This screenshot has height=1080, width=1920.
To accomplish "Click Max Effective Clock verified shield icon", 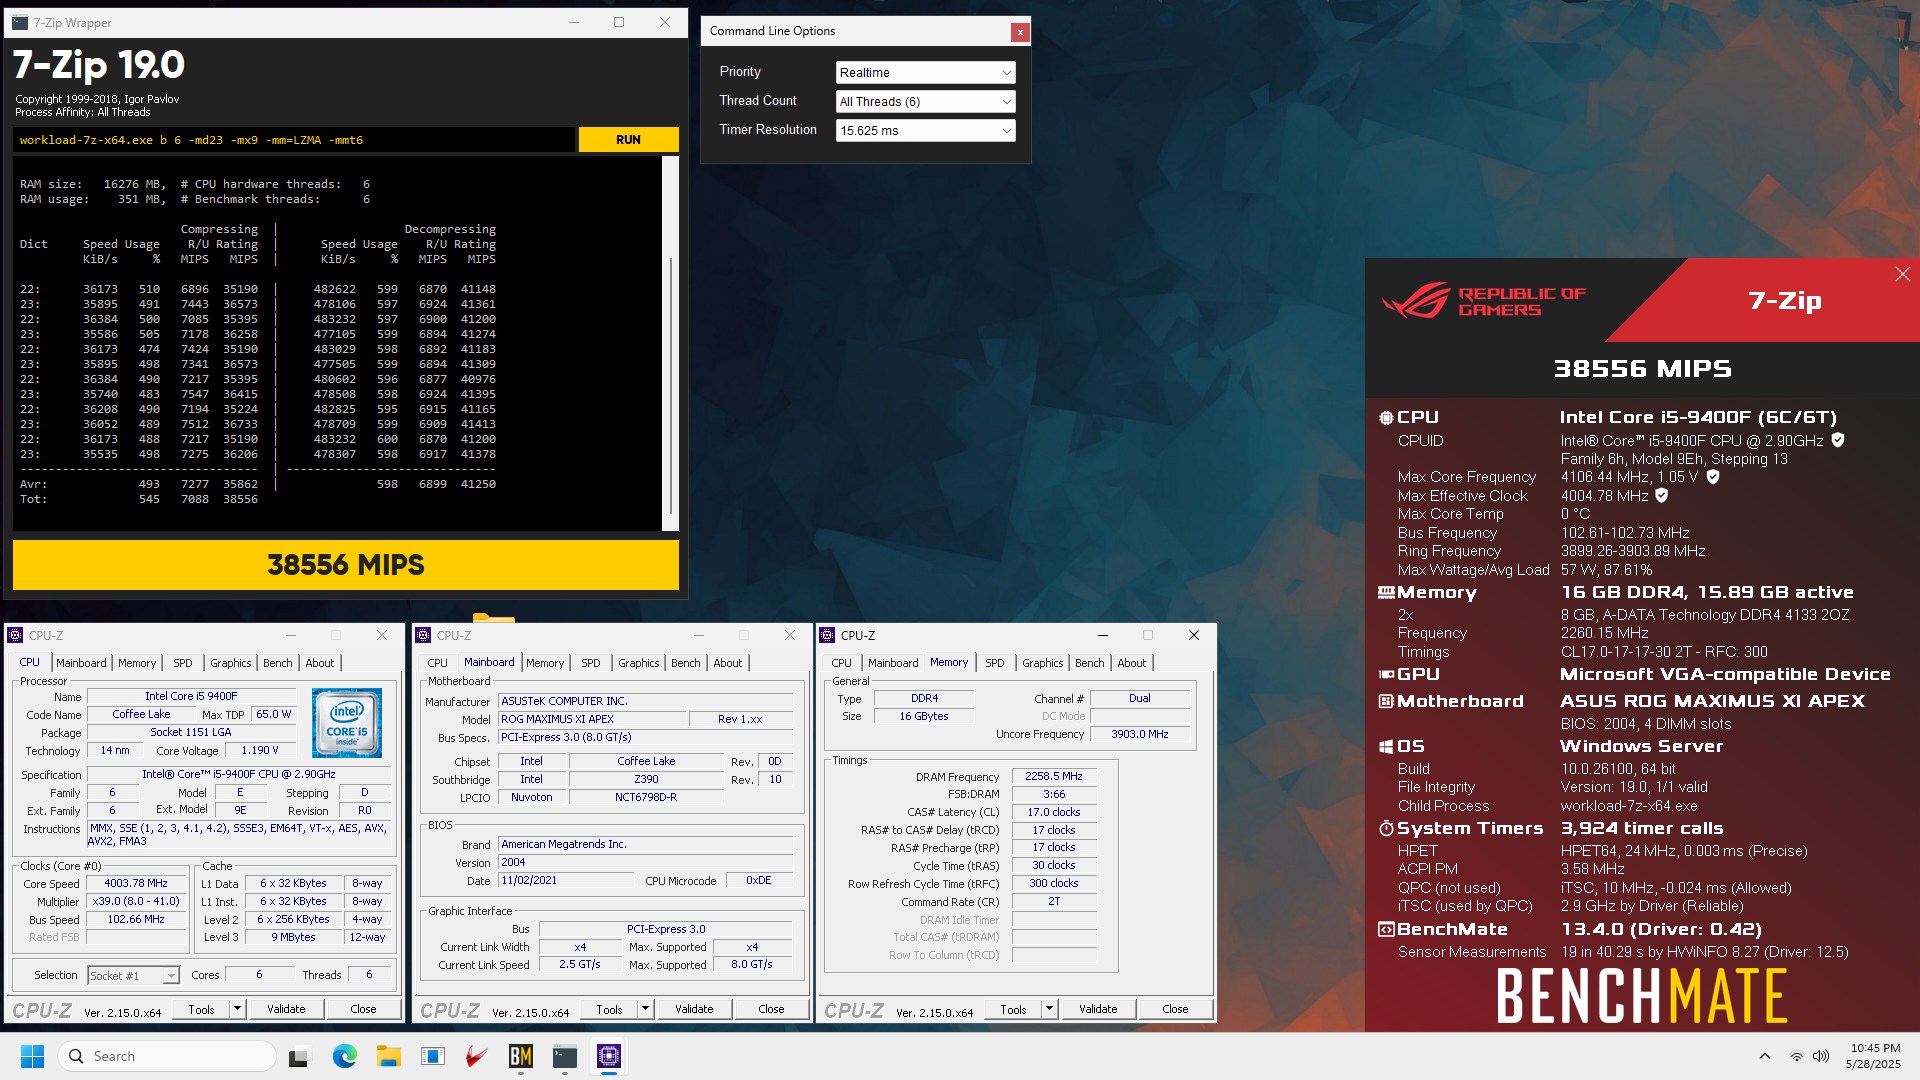I will 1662,495.
